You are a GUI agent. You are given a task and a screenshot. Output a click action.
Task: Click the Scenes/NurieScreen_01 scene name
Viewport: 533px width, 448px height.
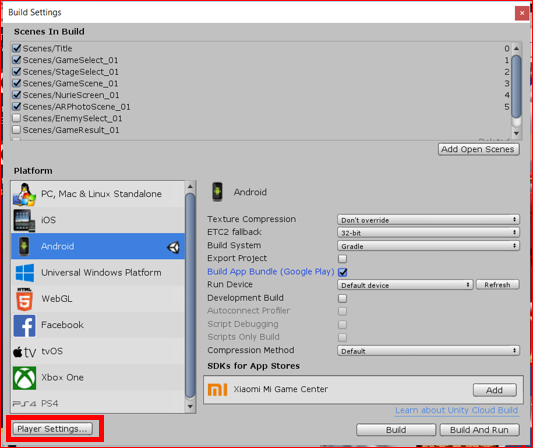(x=71, y=95)
